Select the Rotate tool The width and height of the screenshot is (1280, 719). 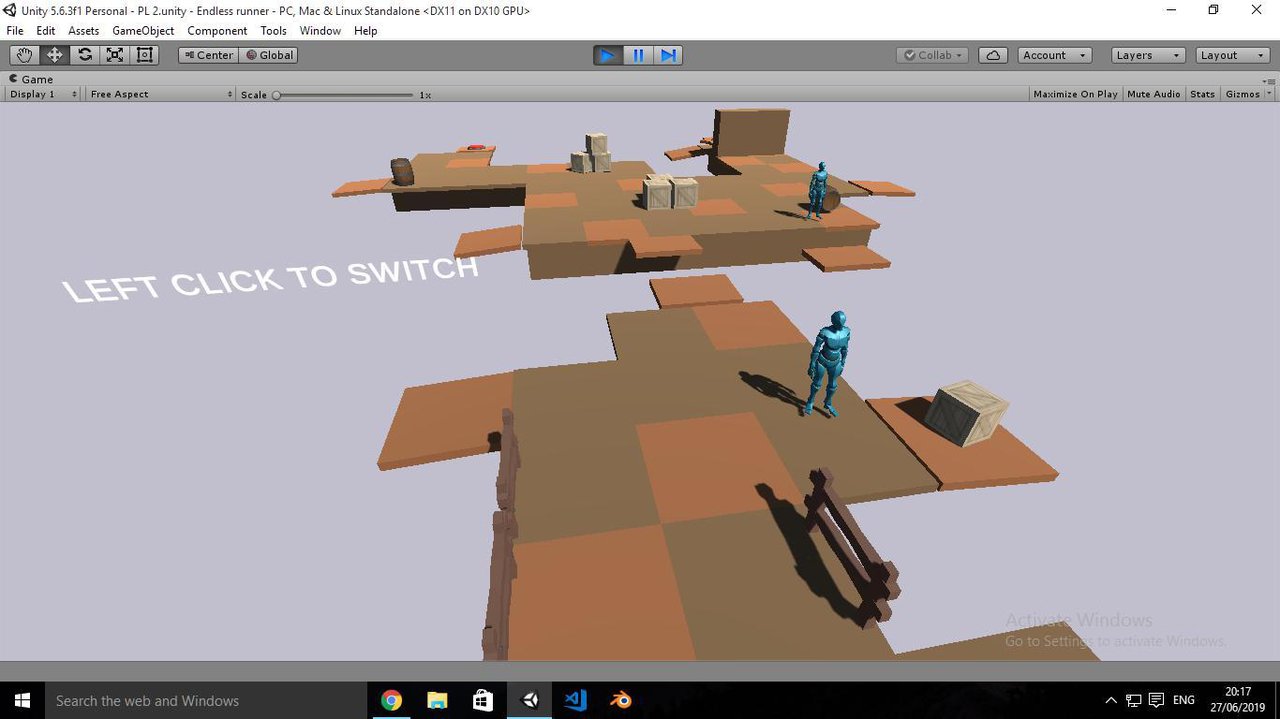(x=85, y=55)
